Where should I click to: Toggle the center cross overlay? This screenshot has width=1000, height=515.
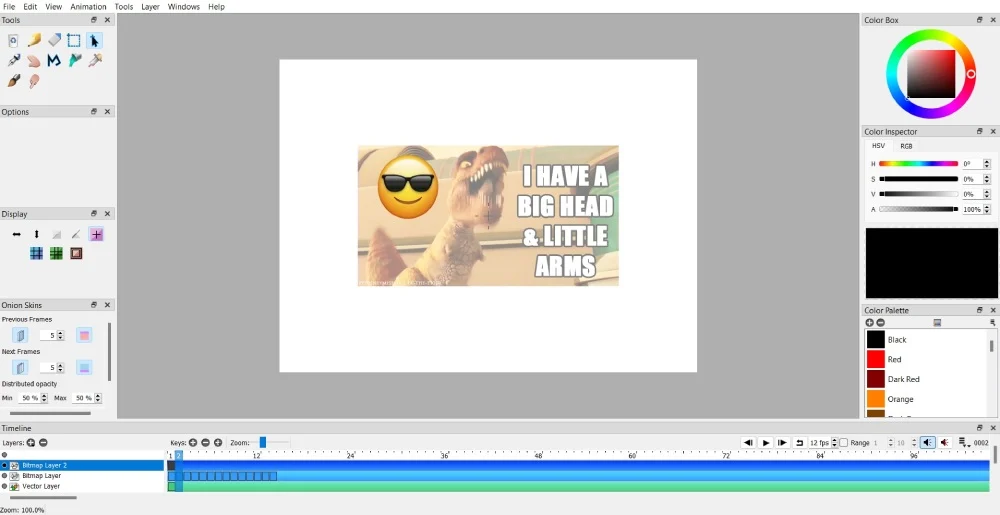pyautogui.click(x=96, y=235)
